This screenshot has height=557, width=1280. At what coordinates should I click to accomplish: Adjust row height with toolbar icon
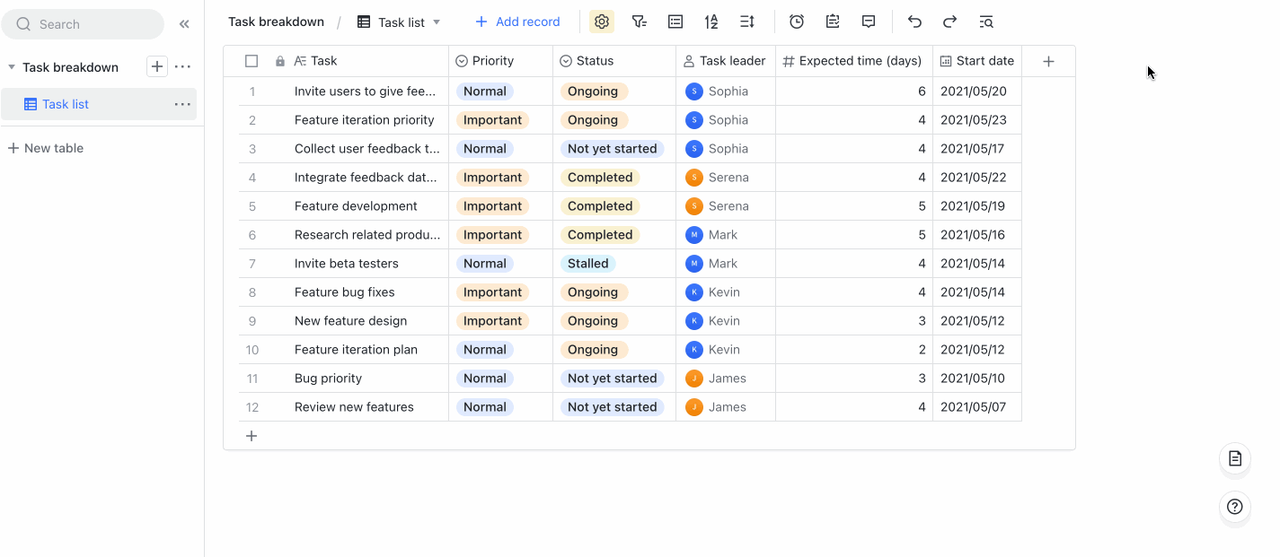pyautogui.click(x=747, y=22)
